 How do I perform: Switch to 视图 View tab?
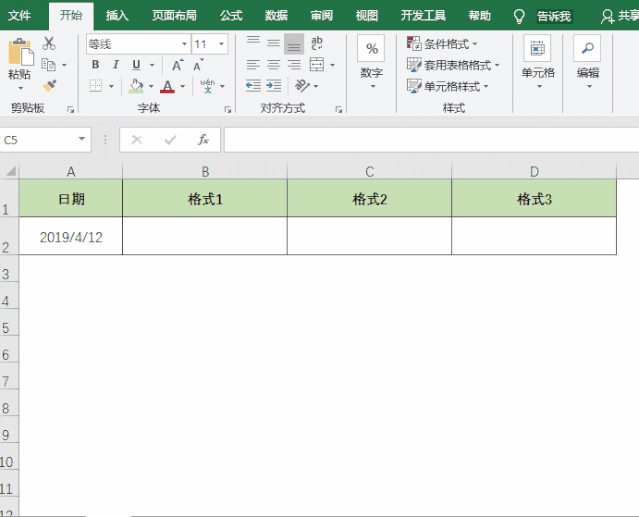[x=367, y=15]
